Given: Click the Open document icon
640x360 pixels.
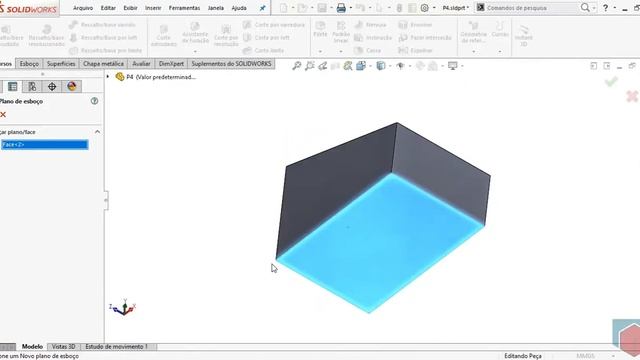Looking at the screenshot, I should click(302, 8).
